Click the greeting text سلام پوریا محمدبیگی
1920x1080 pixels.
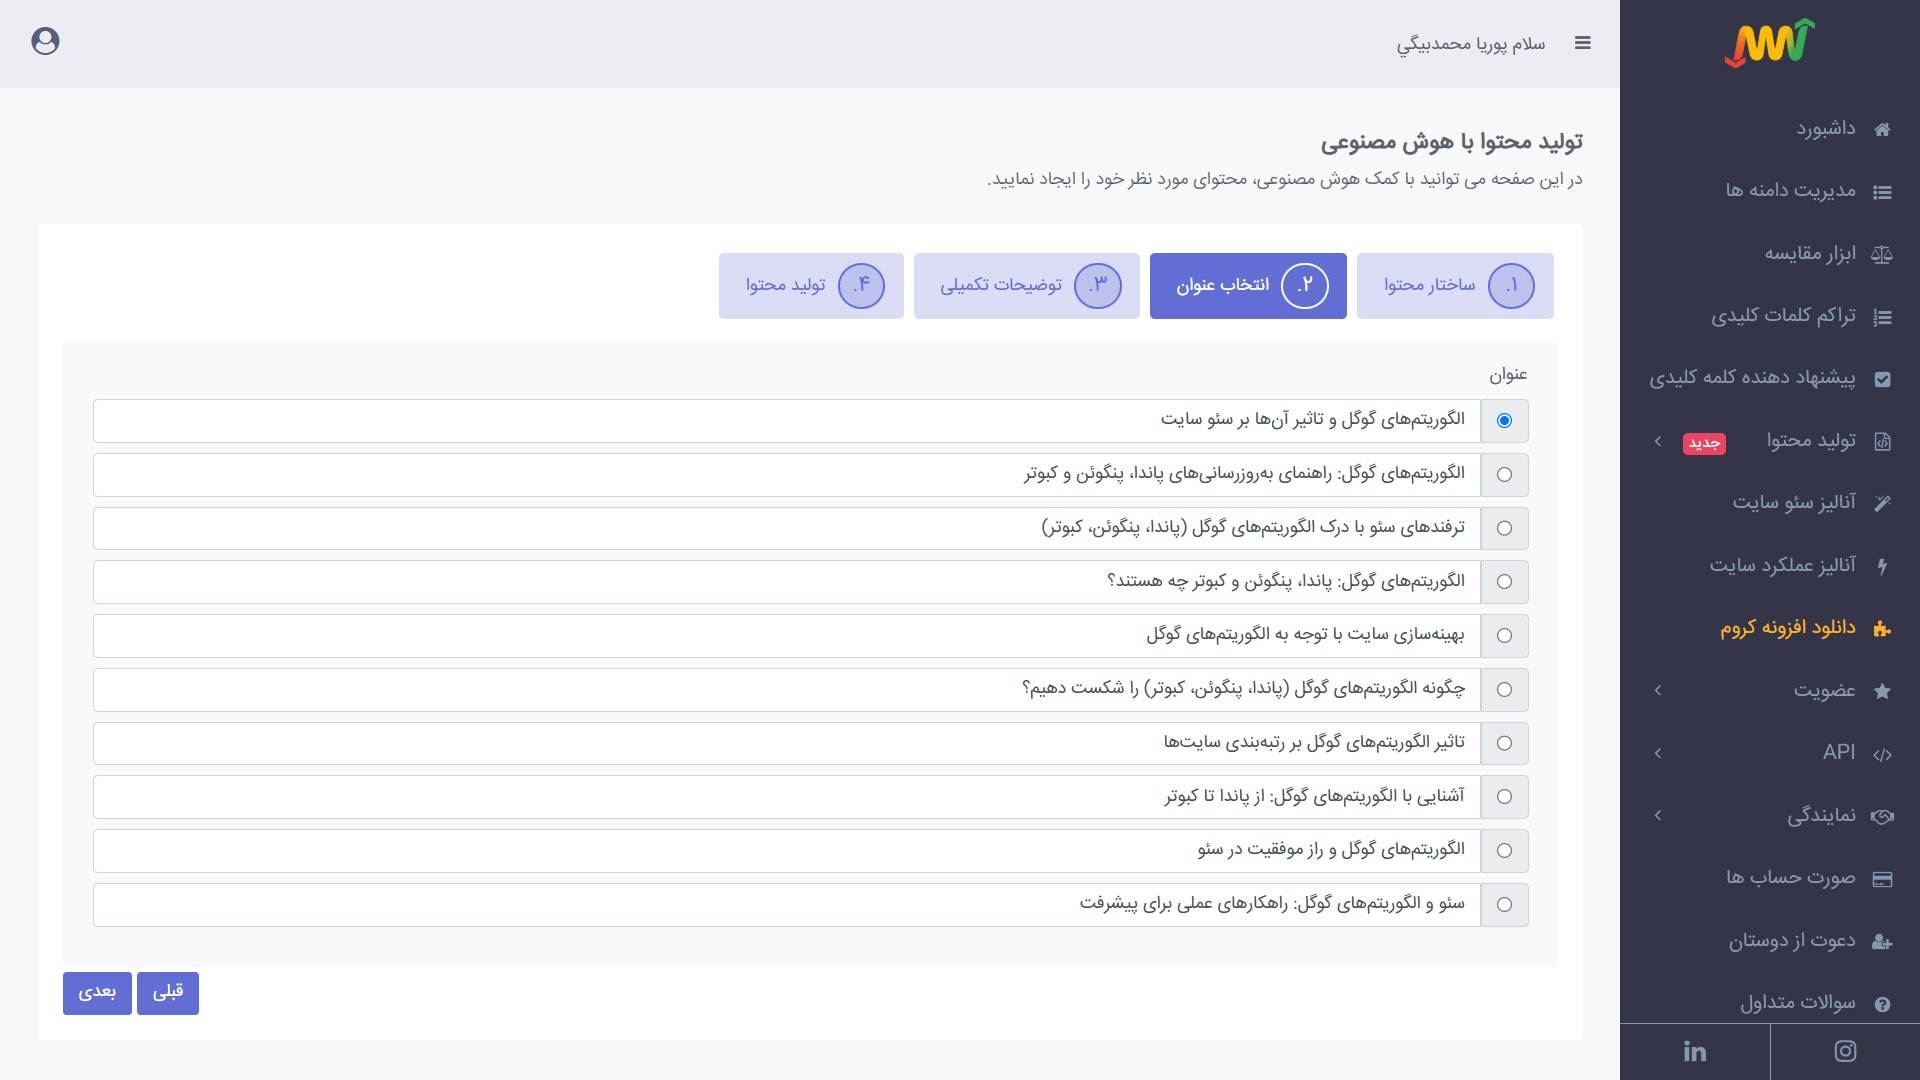click(1471, 44)
